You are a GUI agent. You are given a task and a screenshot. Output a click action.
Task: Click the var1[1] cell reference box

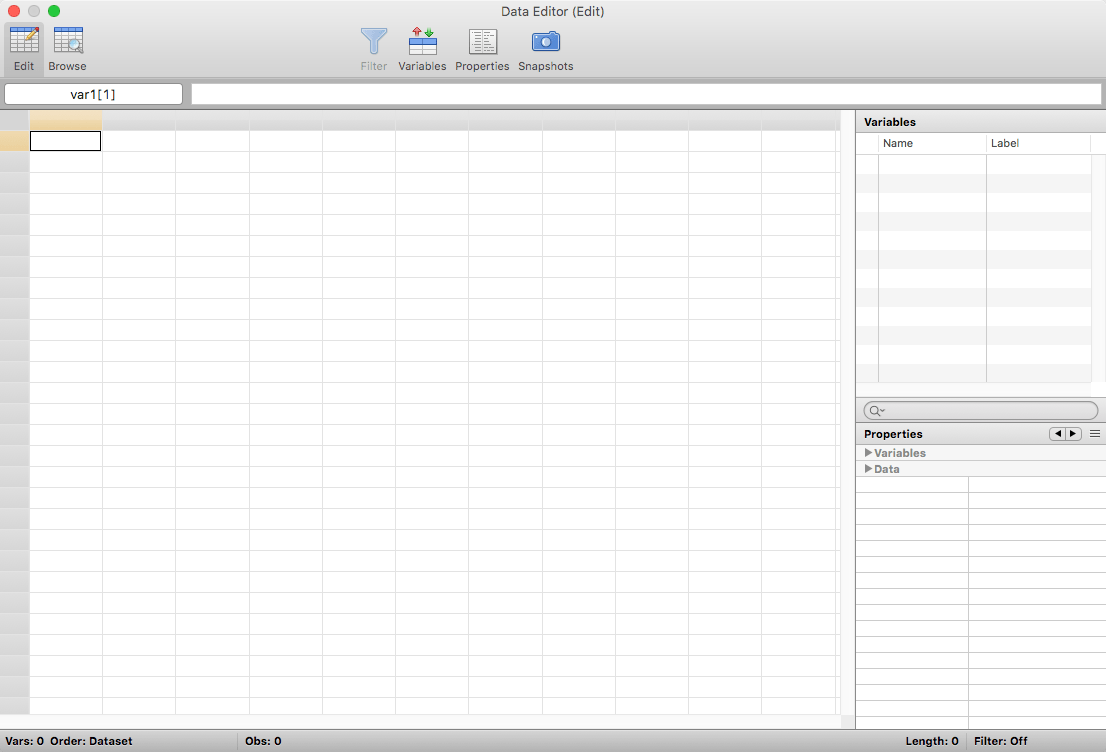click(93, 94)
